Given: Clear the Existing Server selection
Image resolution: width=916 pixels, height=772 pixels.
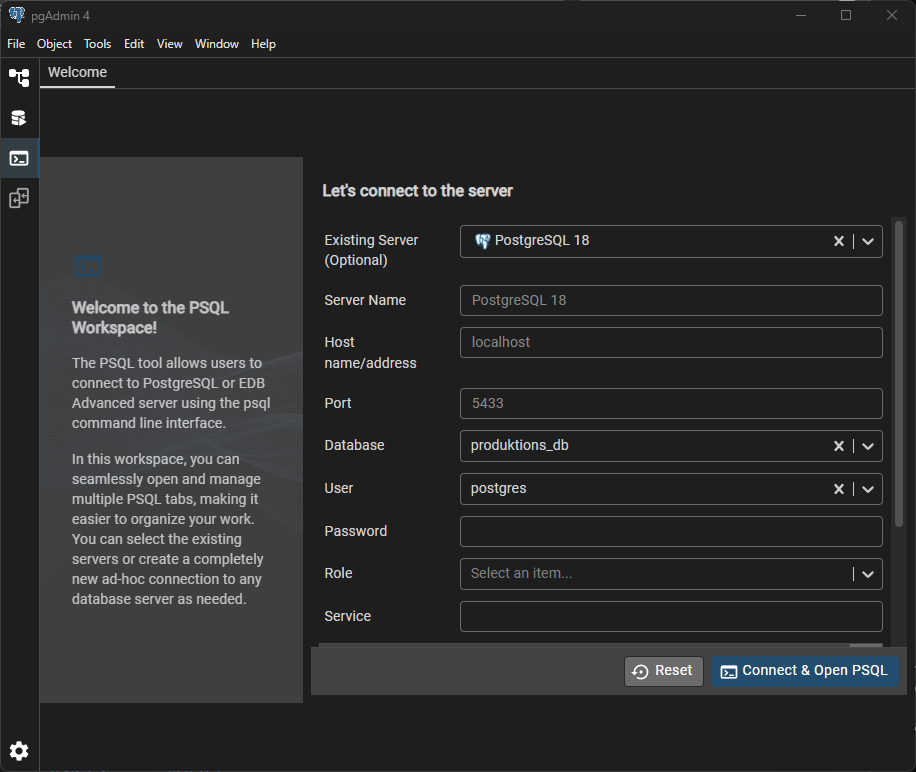Looking at the screenshot, I should (x=839, y=241).
